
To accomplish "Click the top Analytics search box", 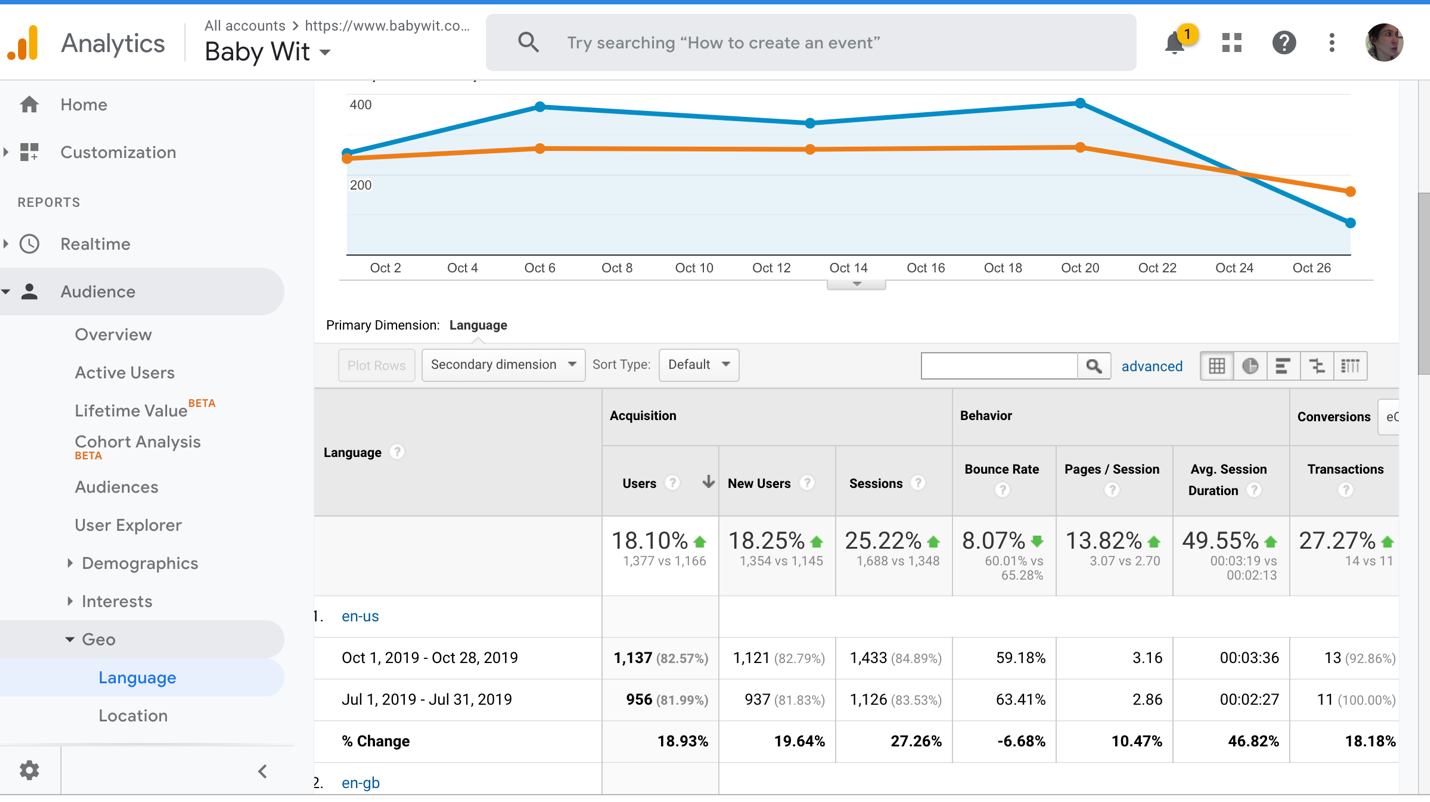I will click(x=811, y=42).
